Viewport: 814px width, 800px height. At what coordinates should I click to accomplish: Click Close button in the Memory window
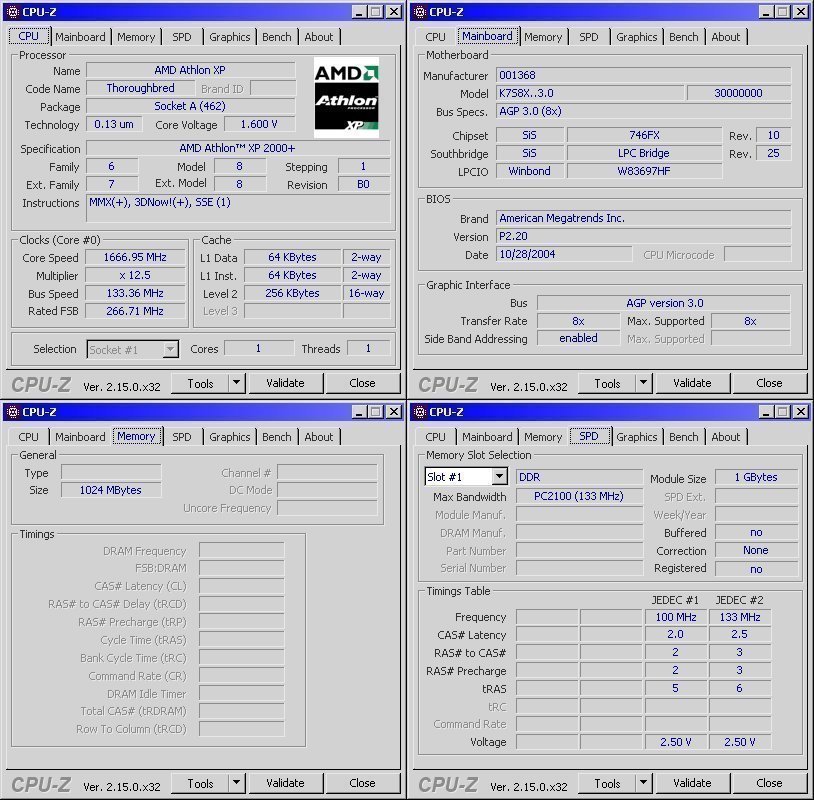362,783
